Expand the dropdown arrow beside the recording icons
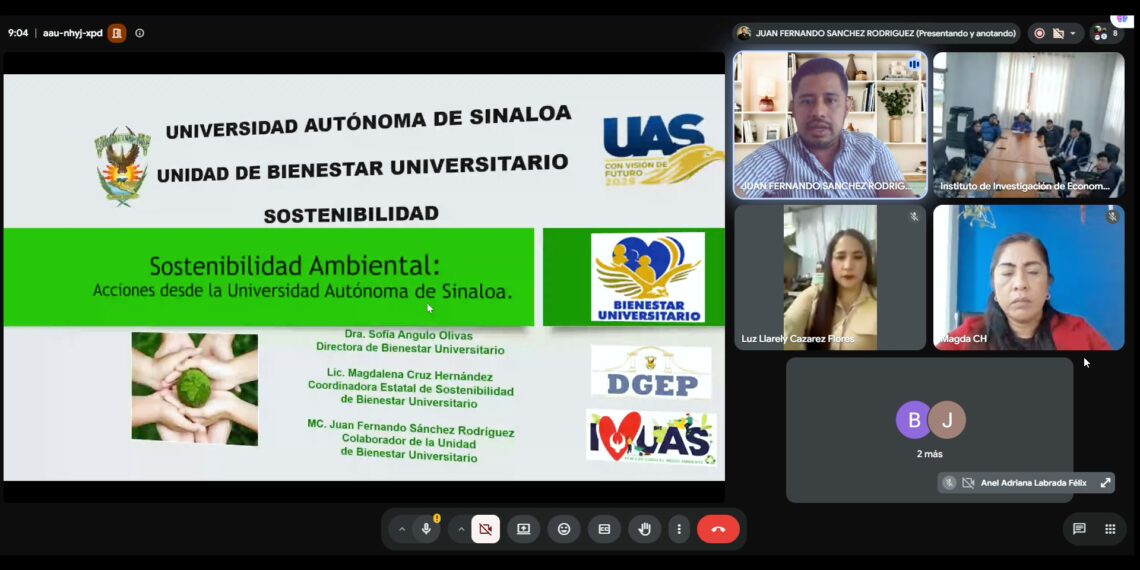 [x=1072, y=33]
